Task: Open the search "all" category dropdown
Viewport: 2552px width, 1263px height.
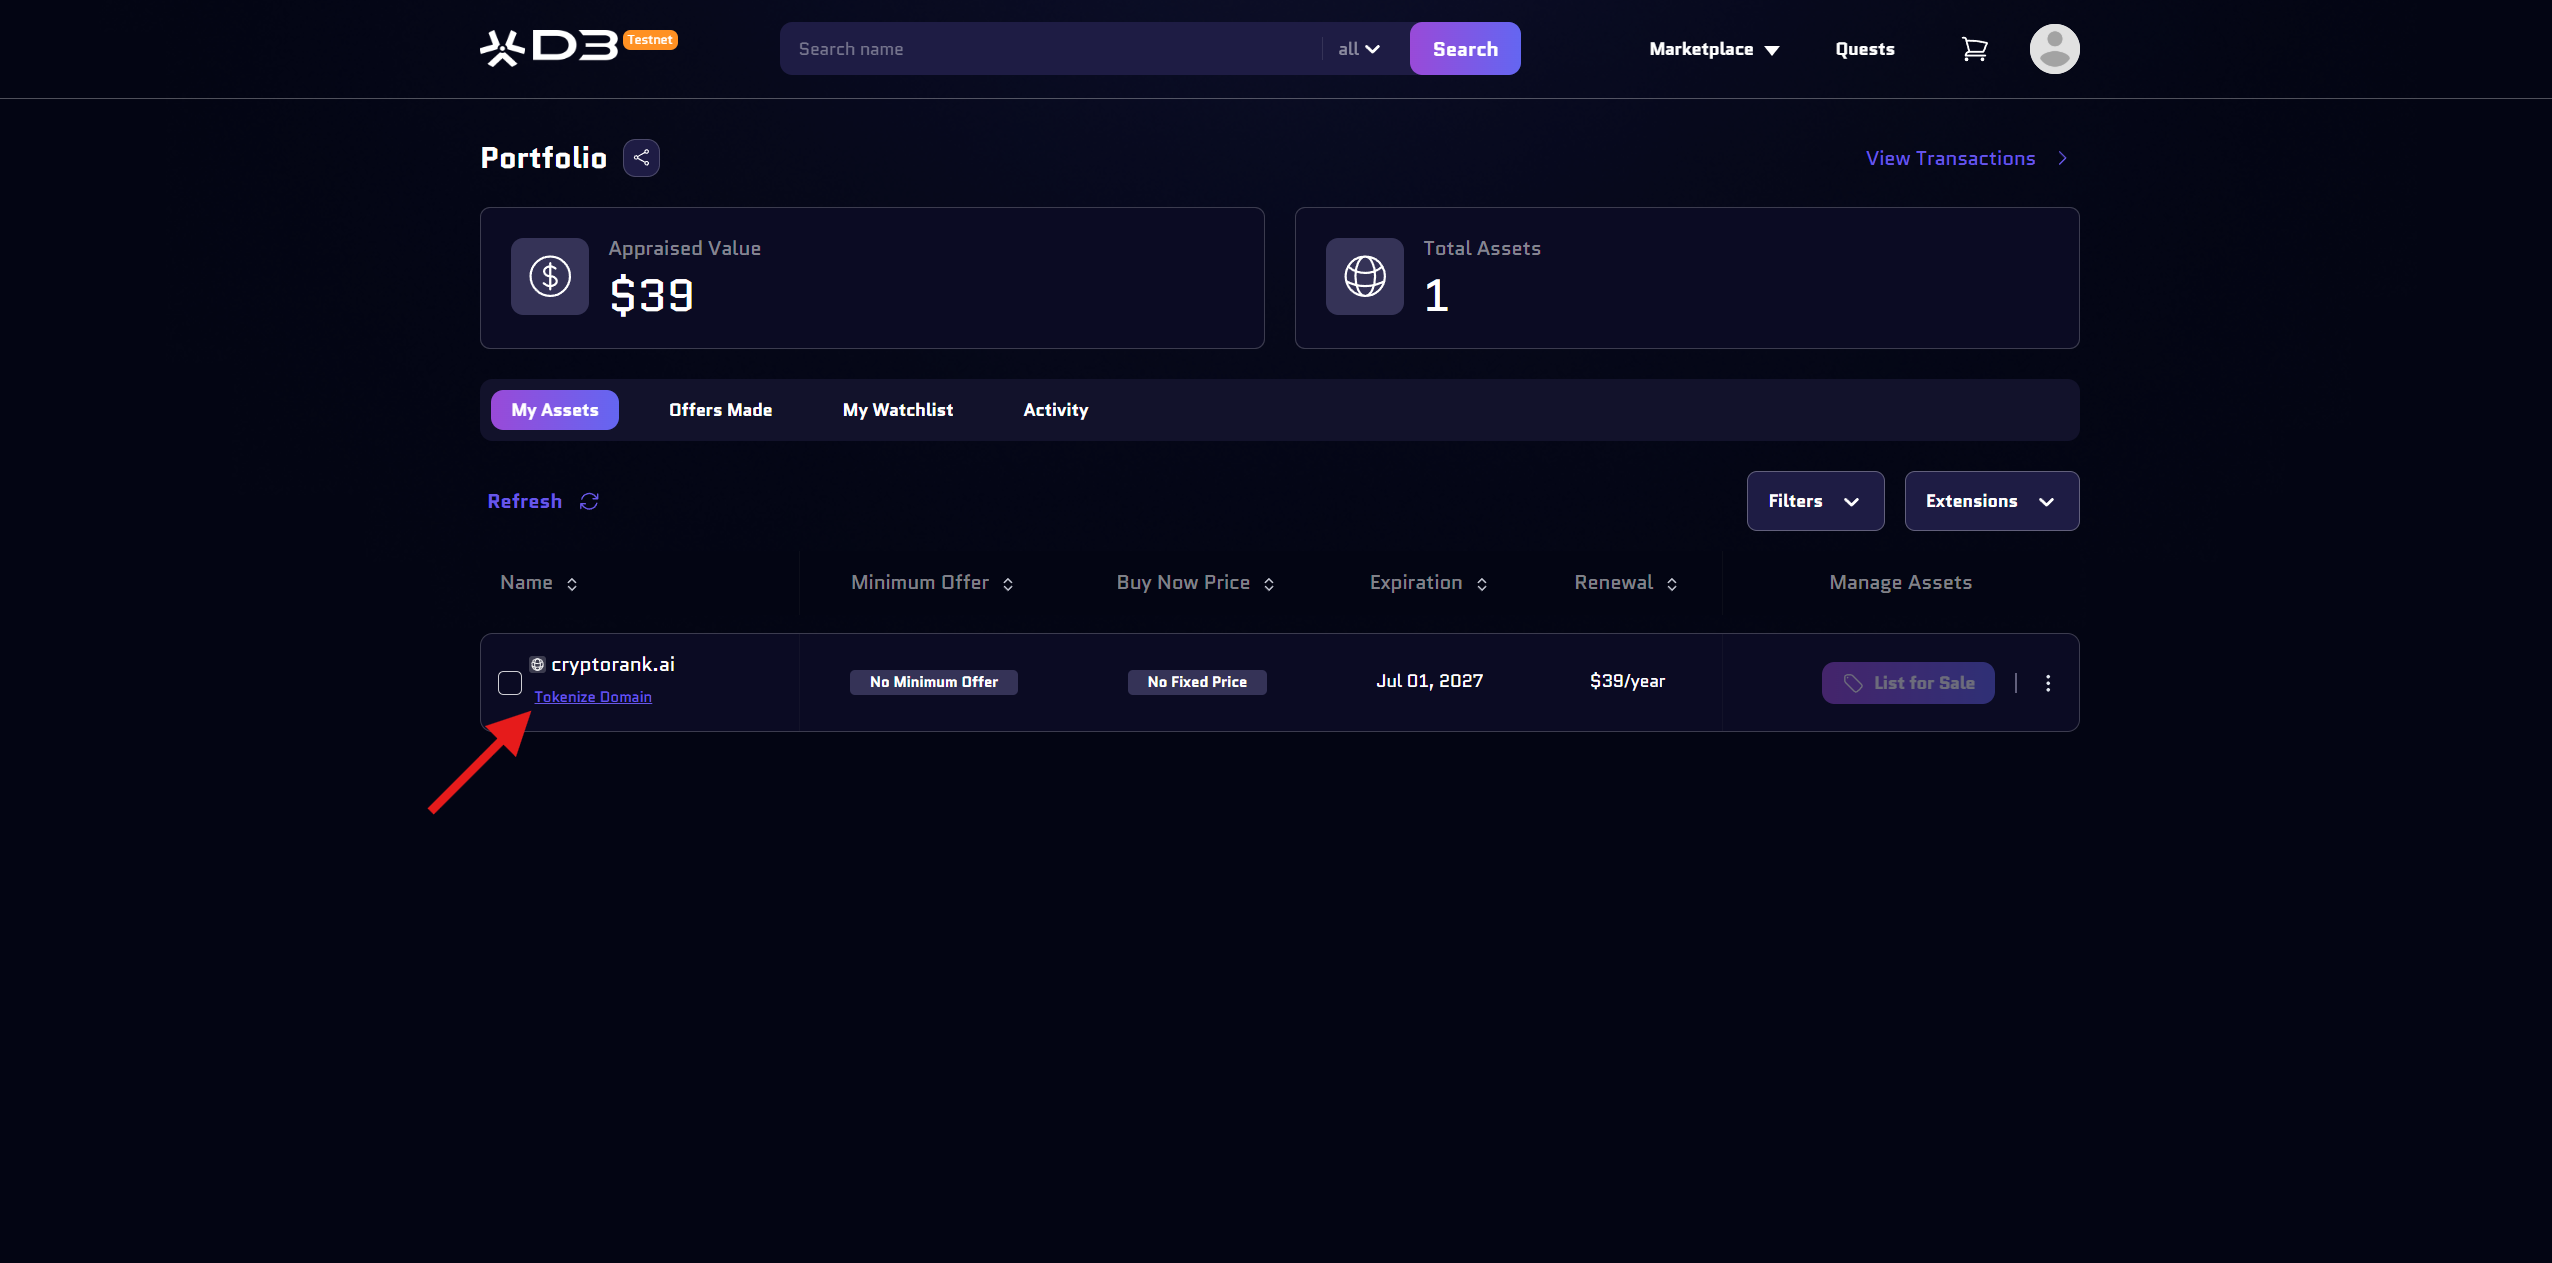Action: coord(1359,49)
